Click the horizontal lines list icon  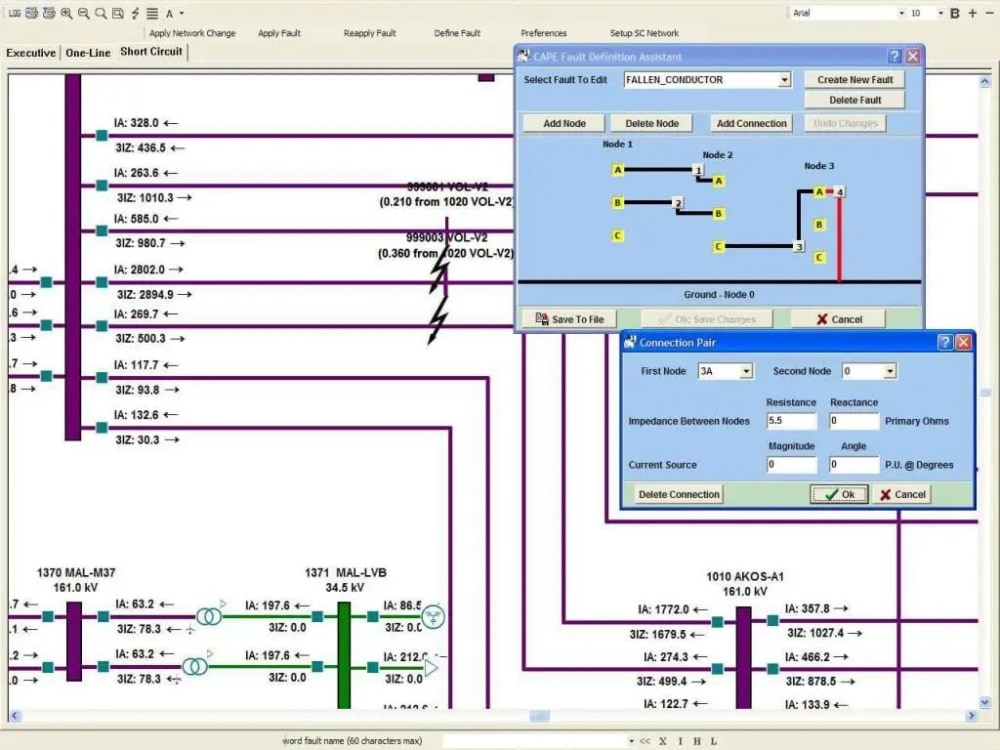[x=152, y=13]
